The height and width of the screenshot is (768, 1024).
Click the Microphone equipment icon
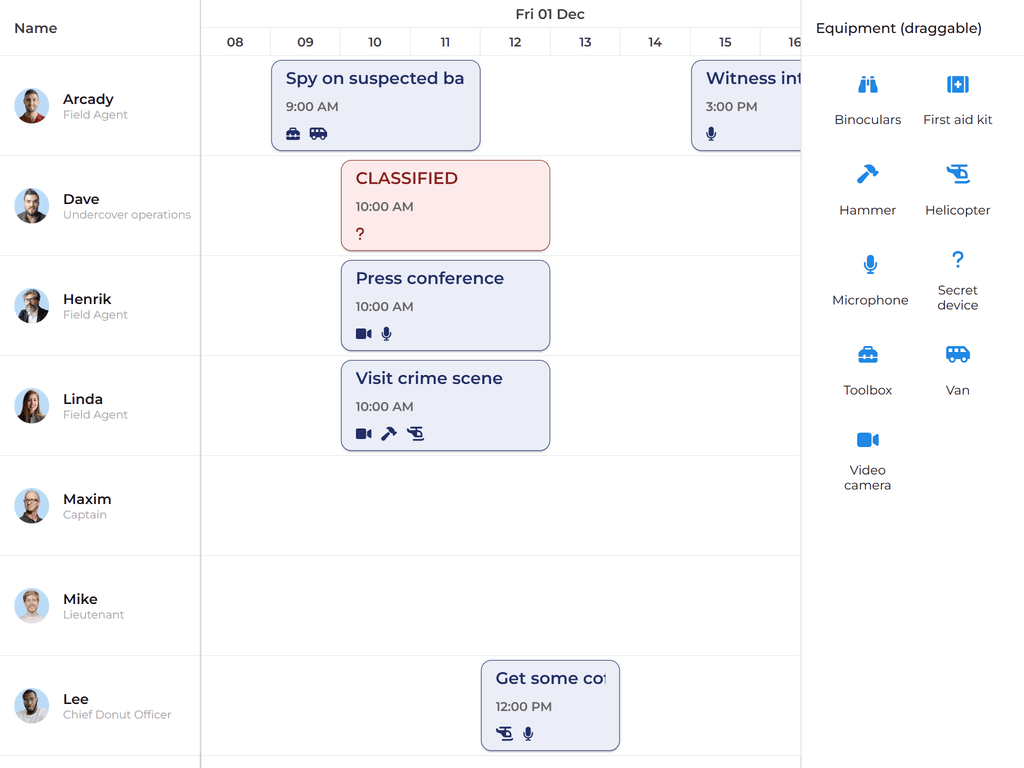point(870,265)
